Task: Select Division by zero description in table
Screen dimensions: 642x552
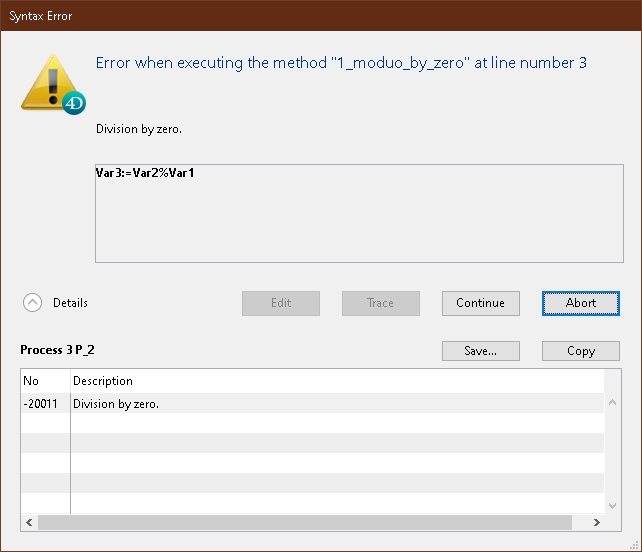Action: (x=116, y=404)
